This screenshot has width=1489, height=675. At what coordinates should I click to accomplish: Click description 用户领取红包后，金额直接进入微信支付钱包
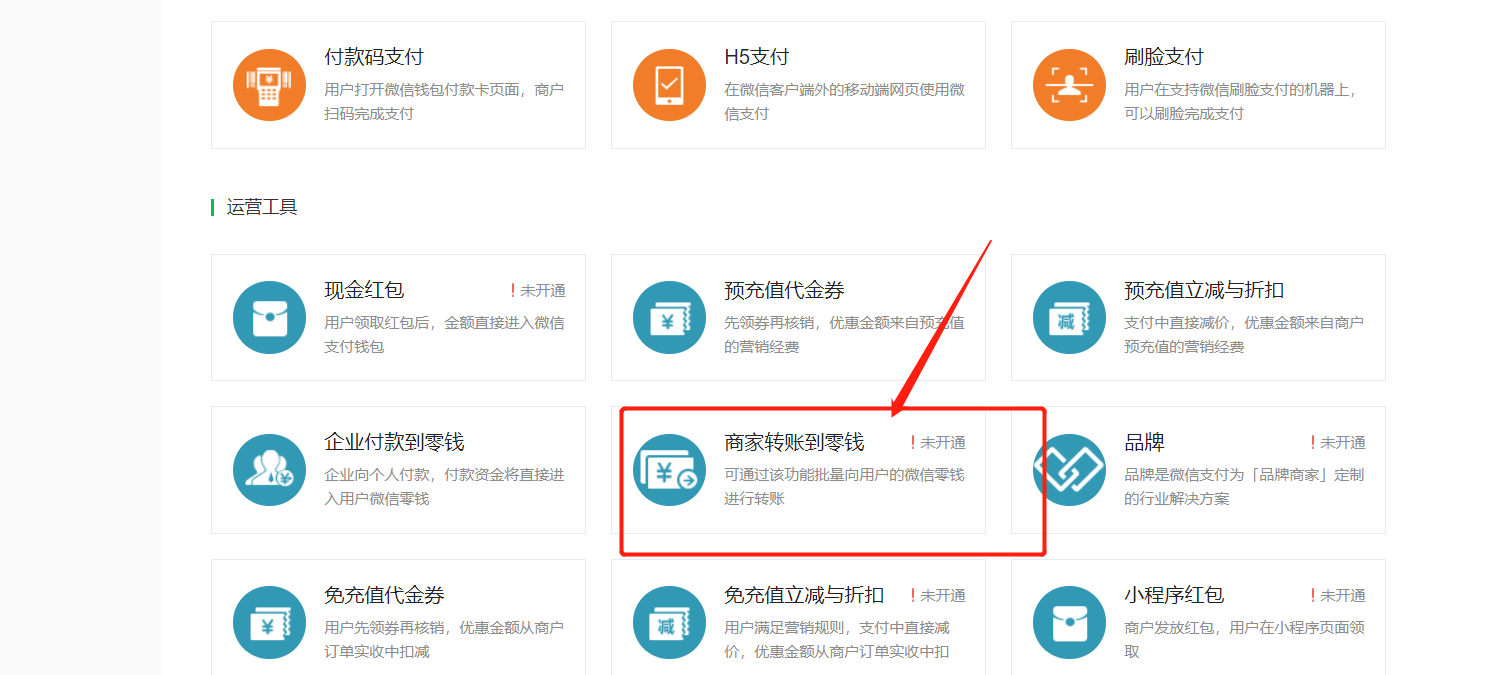(445, 335)
